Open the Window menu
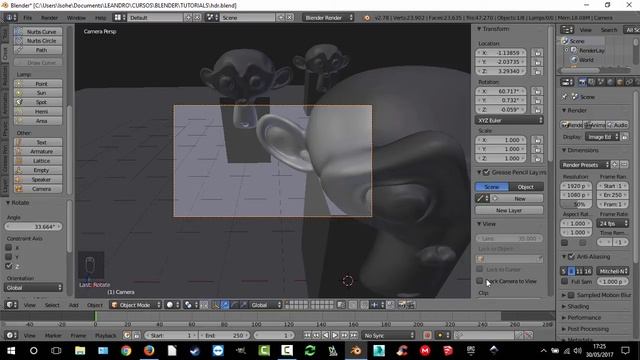 (x=76, y=18)
